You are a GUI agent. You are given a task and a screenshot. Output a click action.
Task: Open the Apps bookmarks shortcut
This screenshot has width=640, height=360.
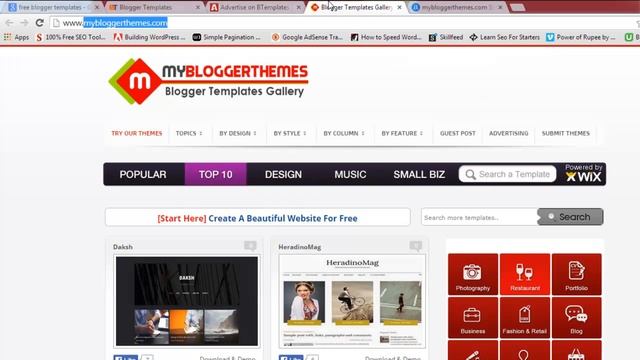pyautogui.click(x=16, y=37)
